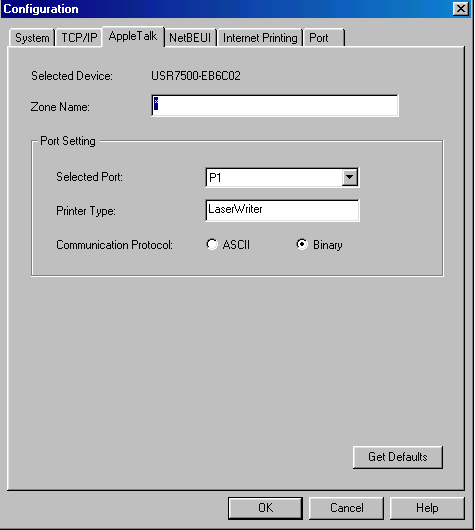The width and height of the screenshot is (475, 530).
Task: Click the Get Defaults button
Action: point(398,457)
